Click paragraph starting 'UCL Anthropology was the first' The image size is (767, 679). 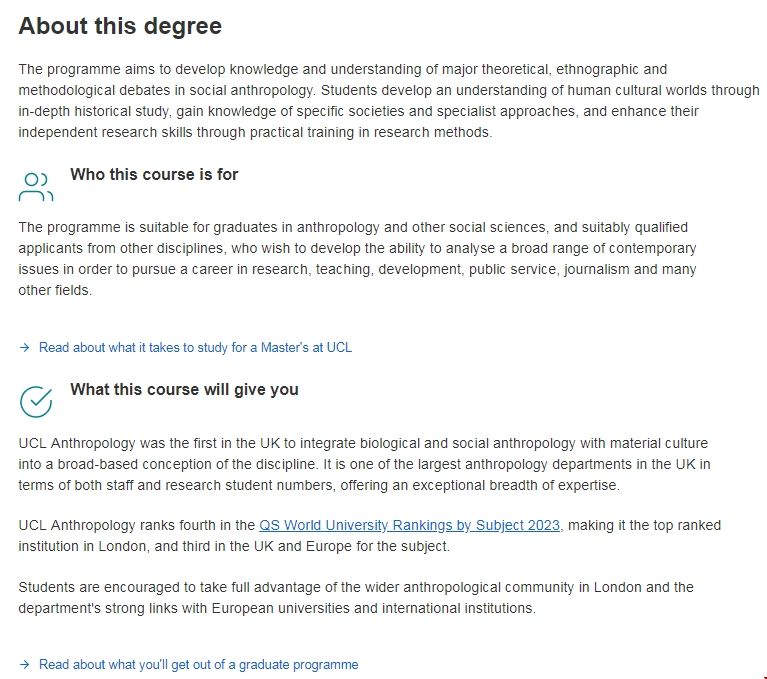pyautogui.click(x=364, y=464)
